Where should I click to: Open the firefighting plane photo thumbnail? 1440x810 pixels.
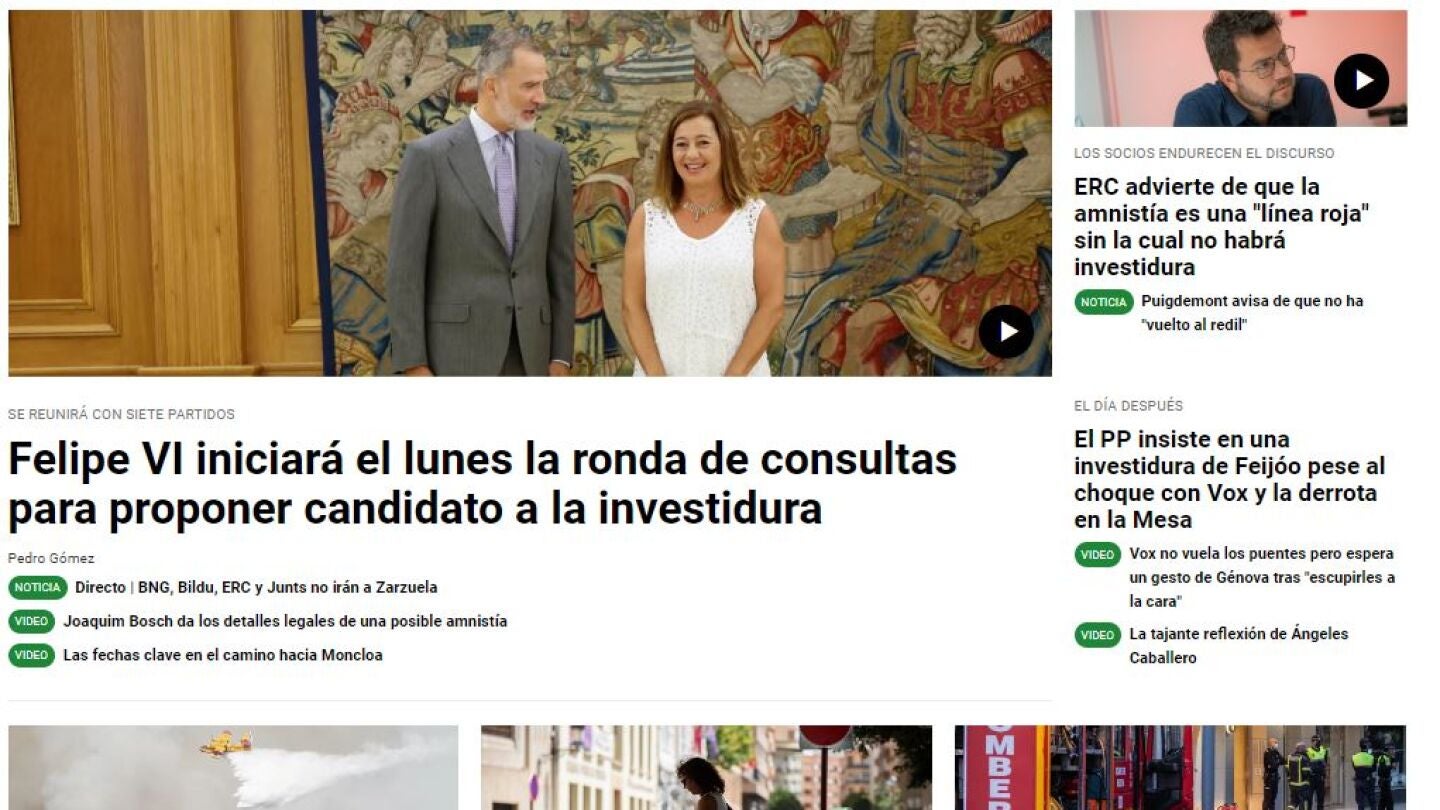coord(233,767)
